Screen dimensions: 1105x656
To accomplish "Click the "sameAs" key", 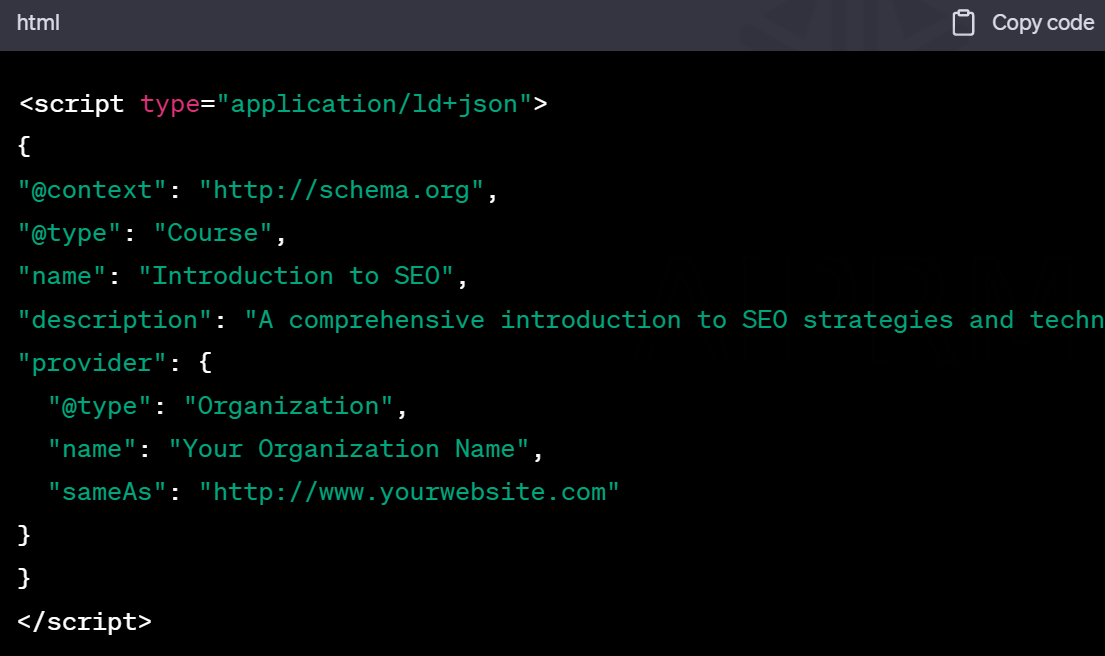I will pos(108,492).
